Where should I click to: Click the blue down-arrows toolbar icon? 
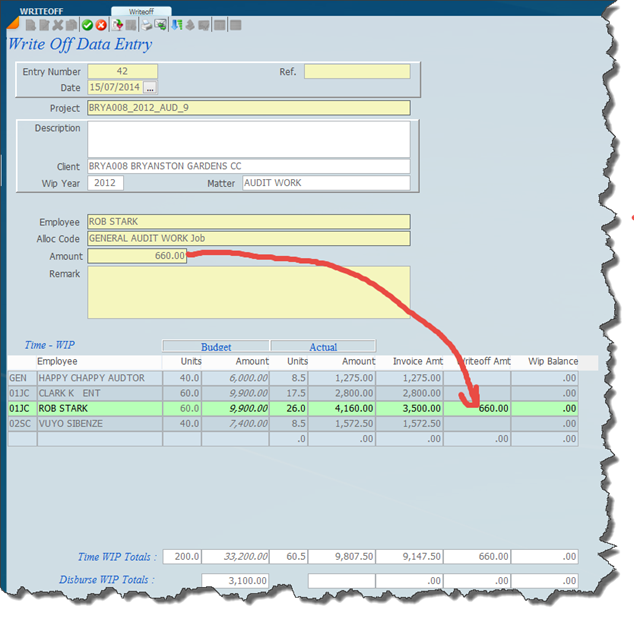click(176, 24)
